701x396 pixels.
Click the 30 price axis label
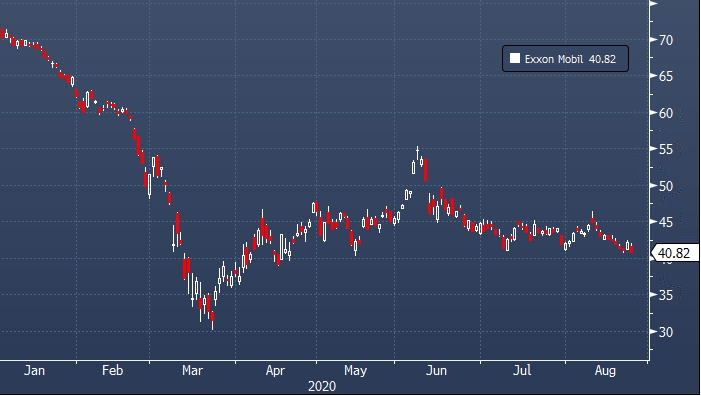(x=666, y=332)
